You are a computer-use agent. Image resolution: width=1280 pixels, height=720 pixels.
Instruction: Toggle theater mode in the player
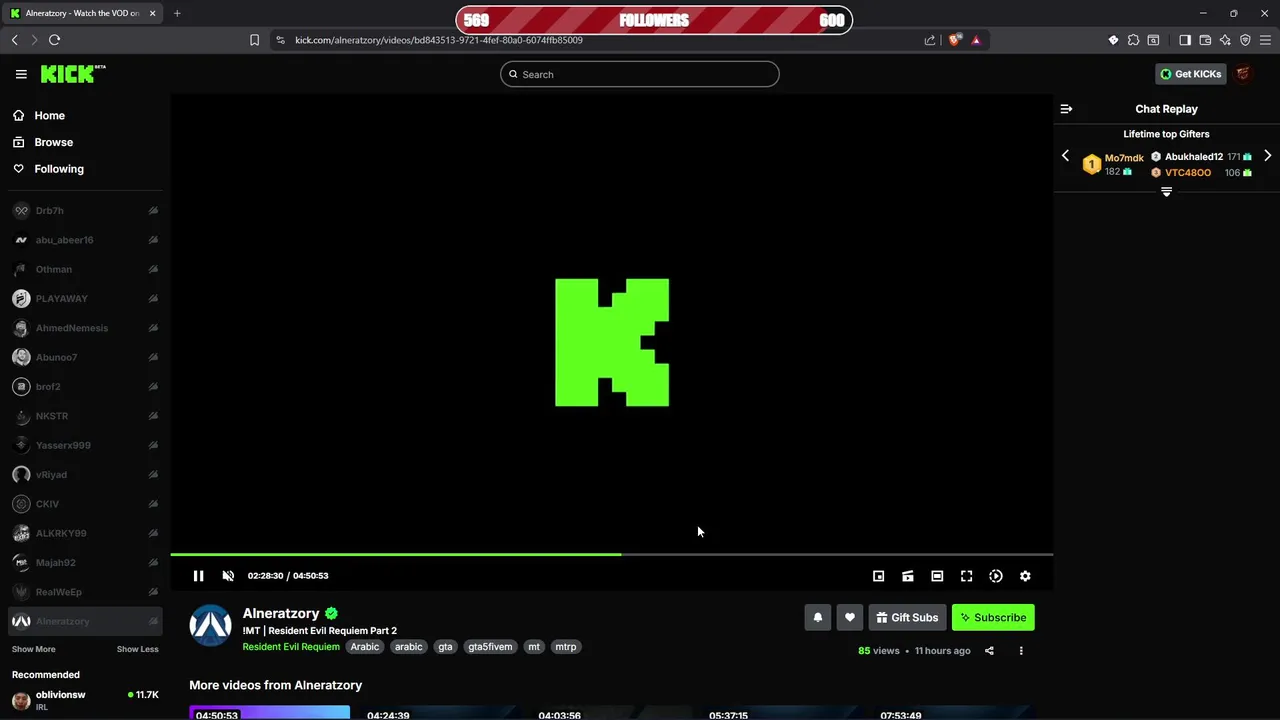(937, 576)
